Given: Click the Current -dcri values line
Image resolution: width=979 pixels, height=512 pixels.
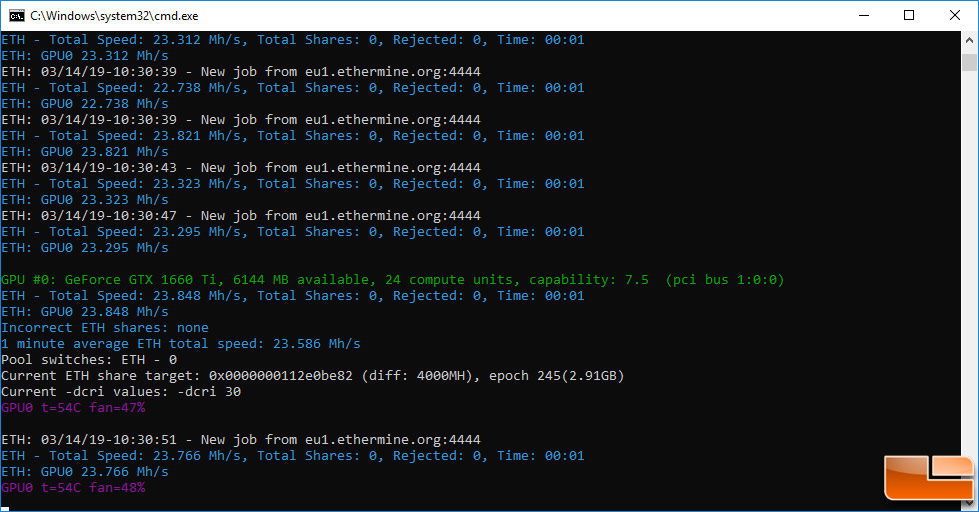Looking at the screenshot, I should point(121,392).
